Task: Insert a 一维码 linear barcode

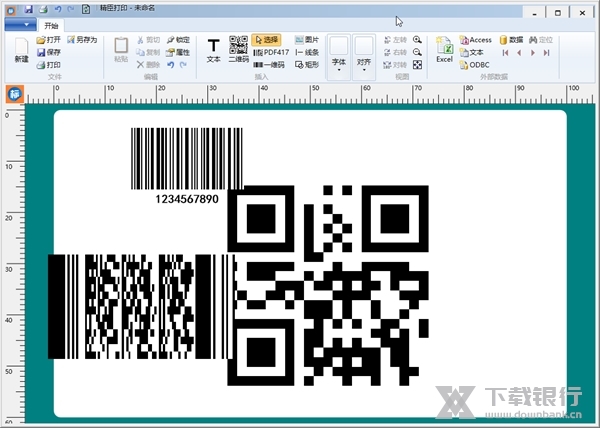Action: (x=270, y=64)
